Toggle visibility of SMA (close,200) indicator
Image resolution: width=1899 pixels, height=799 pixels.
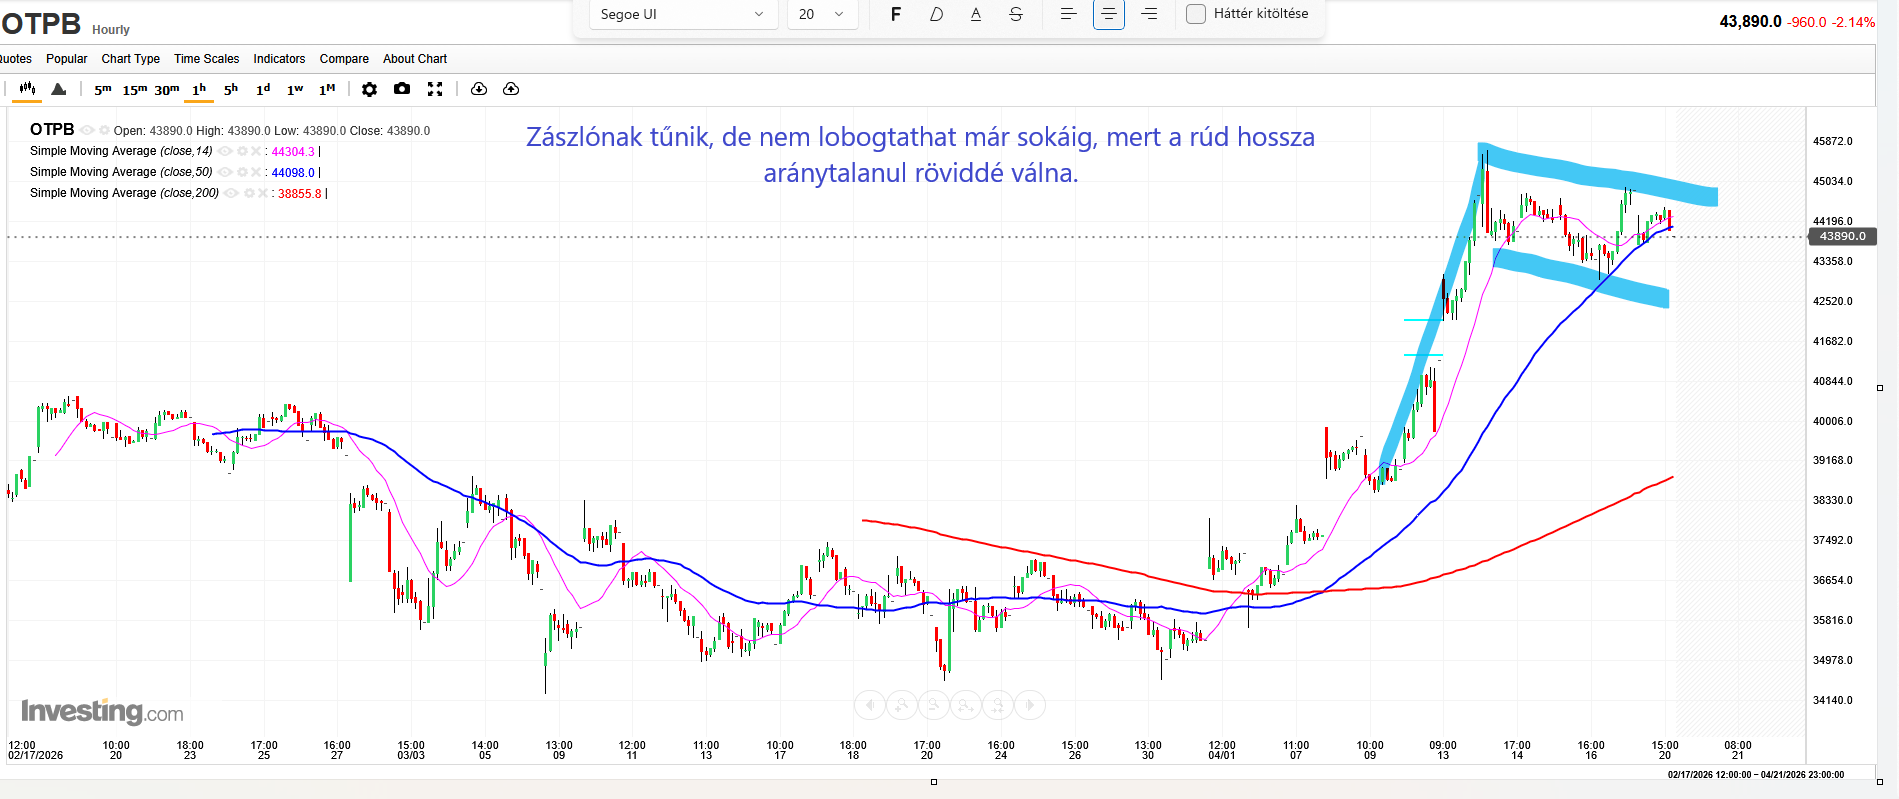231,194
